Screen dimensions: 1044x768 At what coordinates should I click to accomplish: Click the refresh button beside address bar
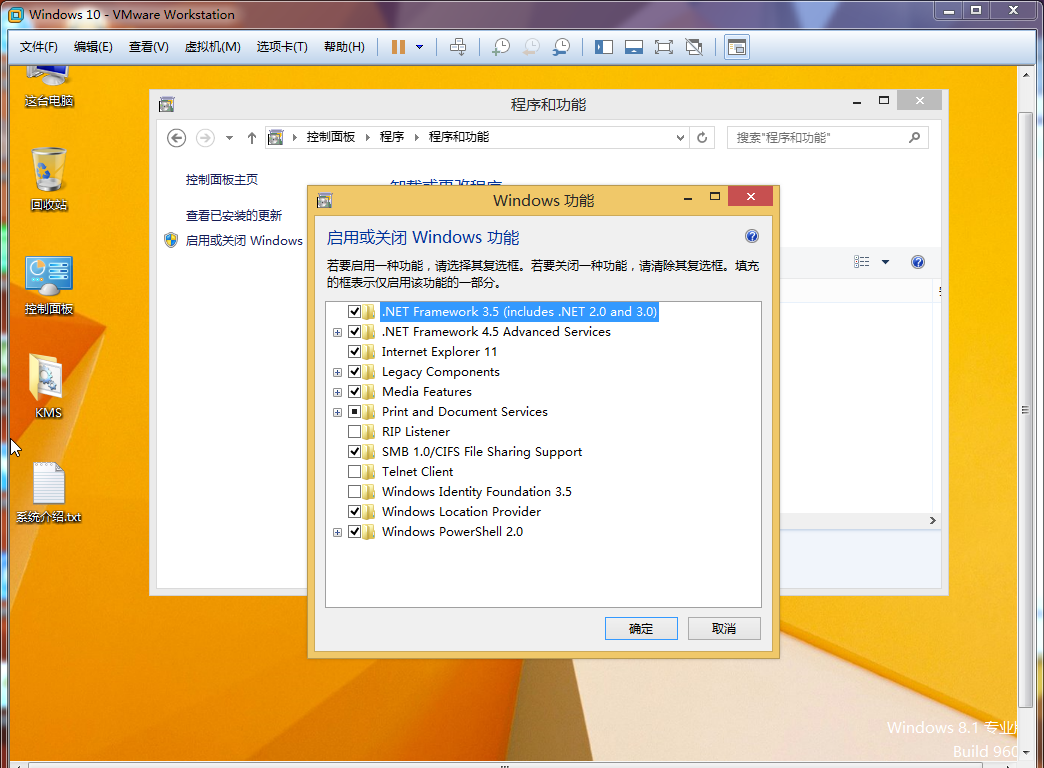pyautogui.click(x=702, y=137)
